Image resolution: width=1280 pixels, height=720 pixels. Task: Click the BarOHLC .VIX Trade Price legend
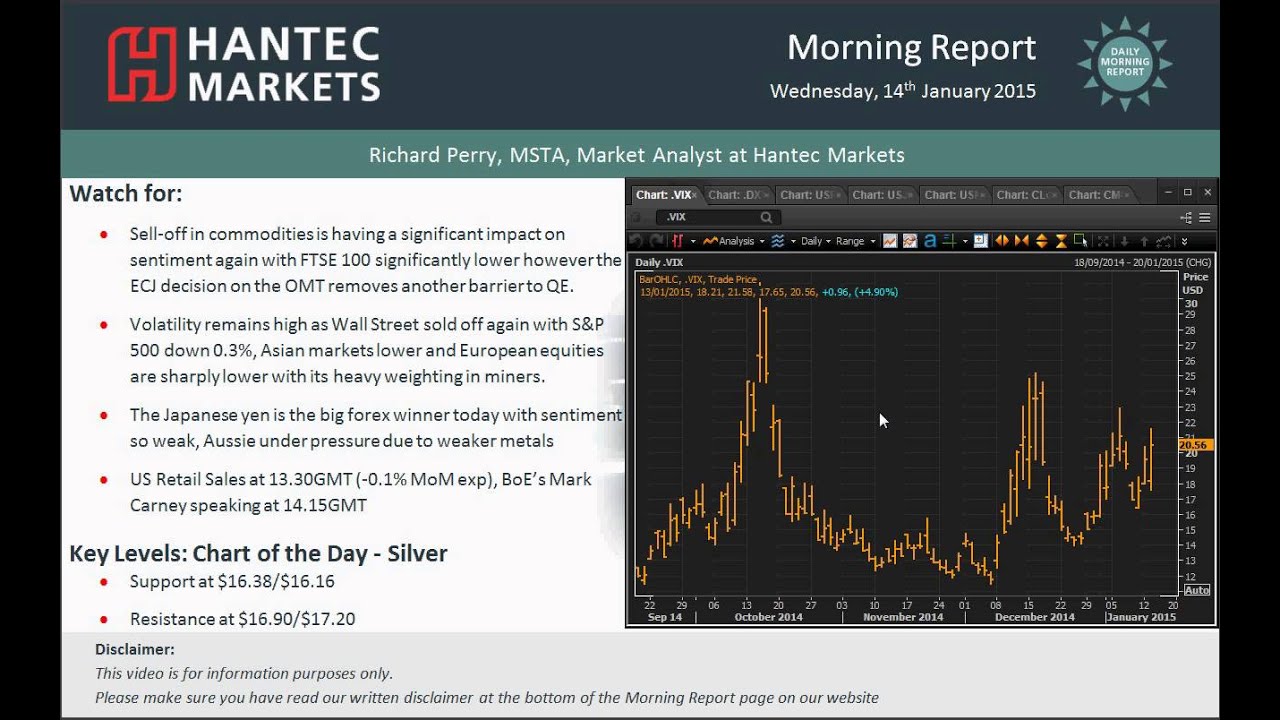[x=698, y=280]
